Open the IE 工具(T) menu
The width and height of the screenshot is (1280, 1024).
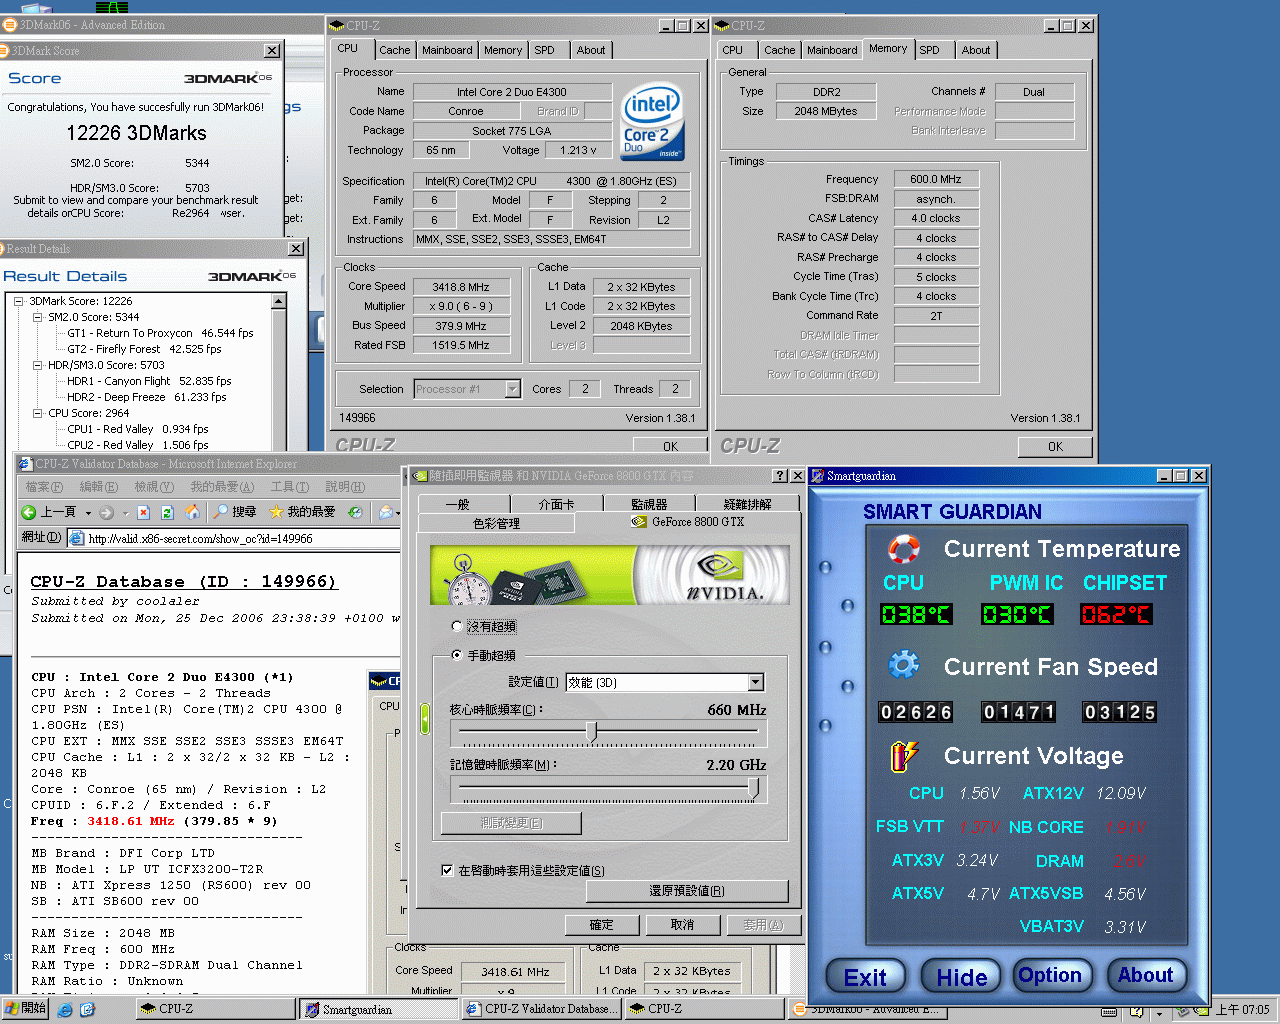click(289, 487)
